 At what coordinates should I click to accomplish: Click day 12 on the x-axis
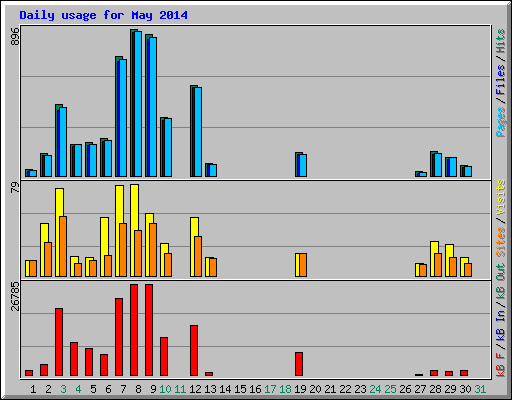[195, 389]
